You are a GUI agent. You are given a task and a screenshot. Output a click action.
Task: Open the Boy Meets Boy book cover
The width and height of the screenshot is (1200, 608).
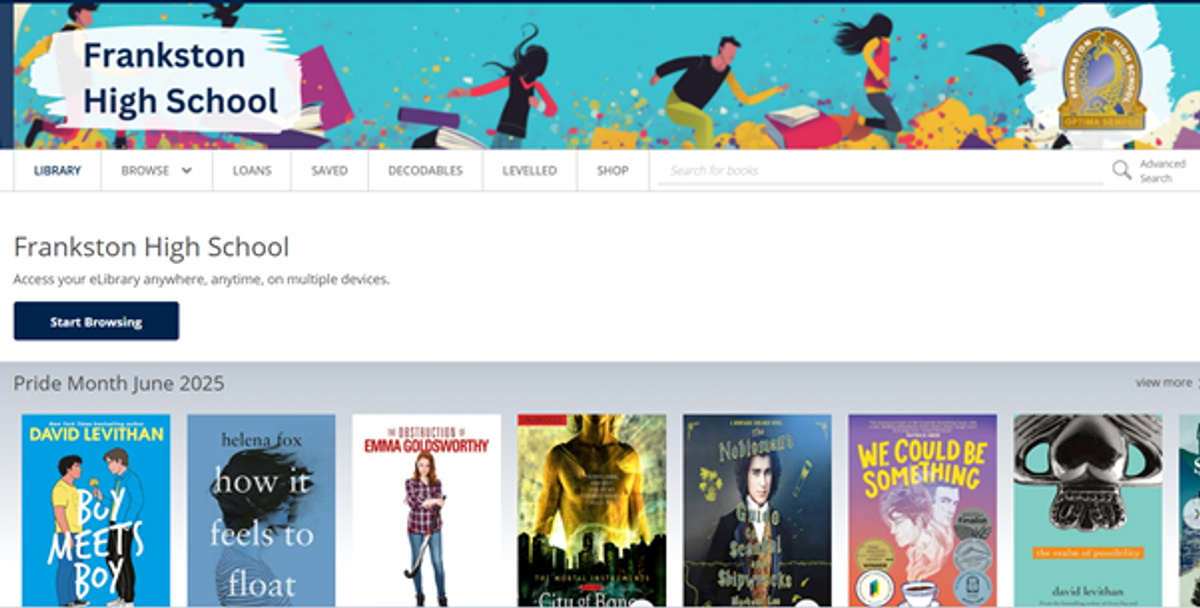click(x=96, y=511)
